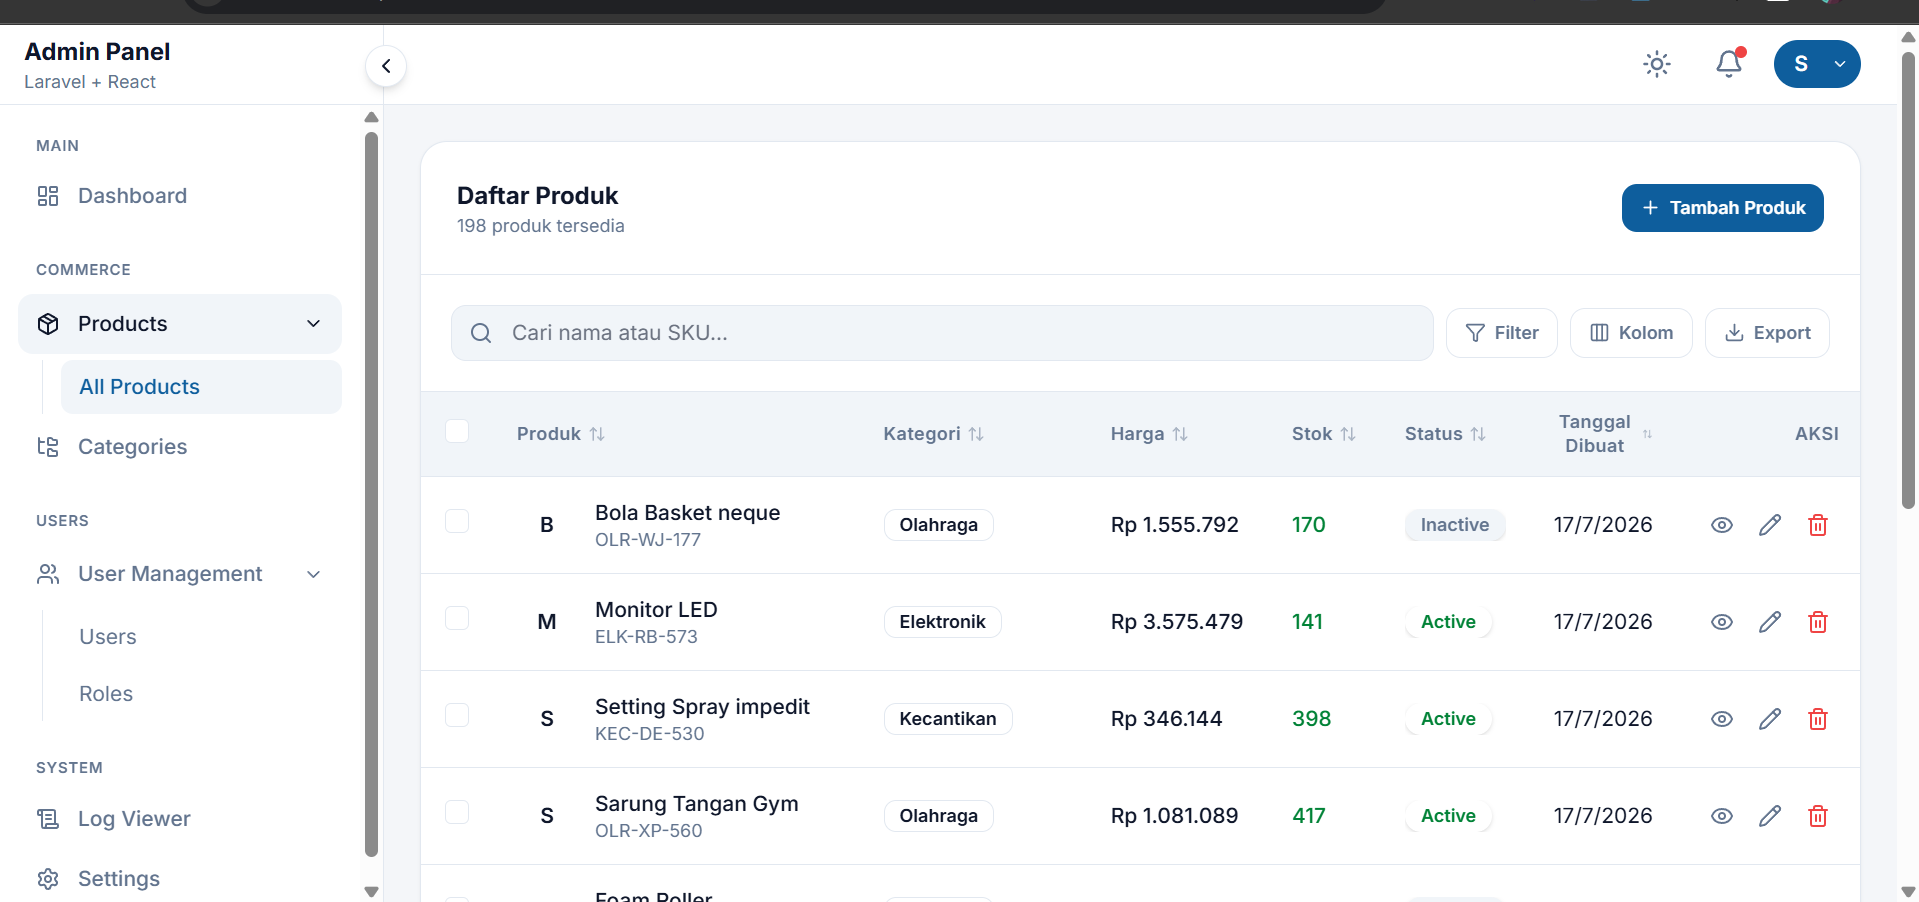The height and width of the screenshot is (902, 1919).
Task: Click the Tambah Produk button
Action: [1722, 208]
